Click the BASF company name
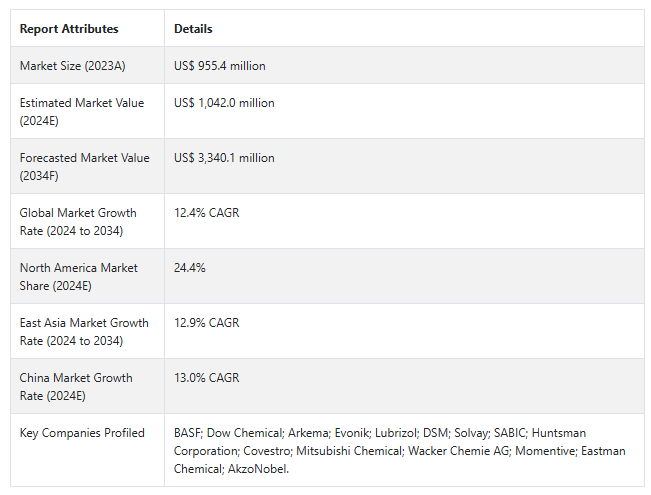Screen dimensions: 651x495 tap(189, 433)
